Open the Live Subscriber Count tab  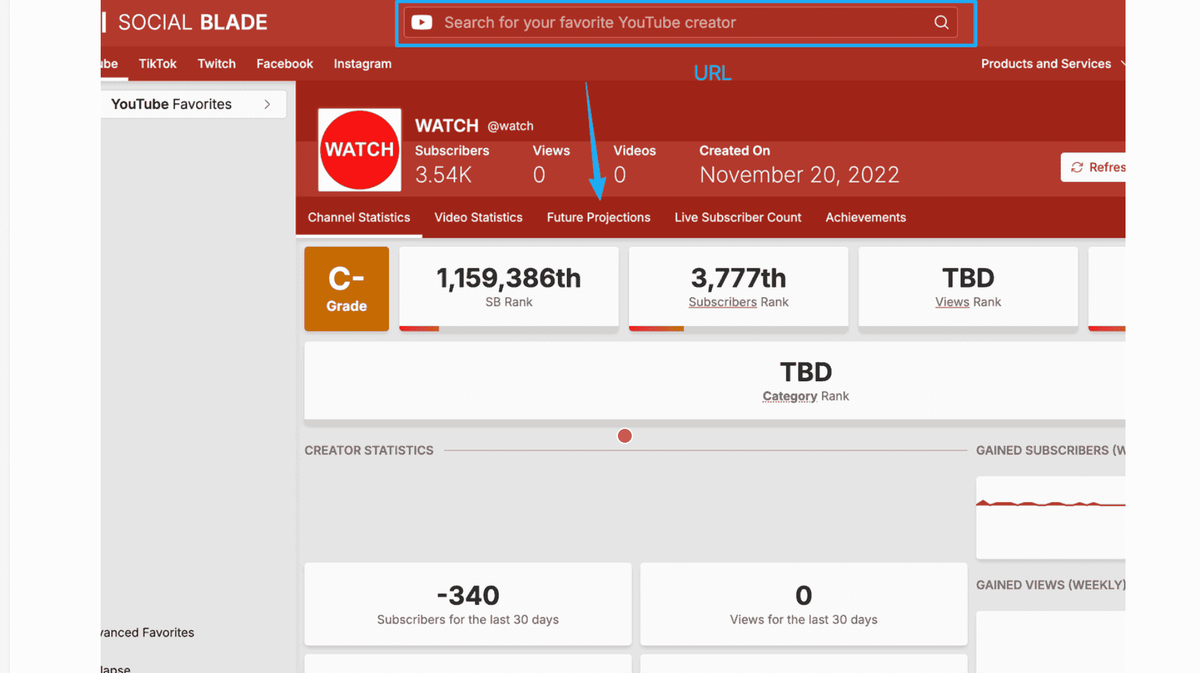pos(738,217)
